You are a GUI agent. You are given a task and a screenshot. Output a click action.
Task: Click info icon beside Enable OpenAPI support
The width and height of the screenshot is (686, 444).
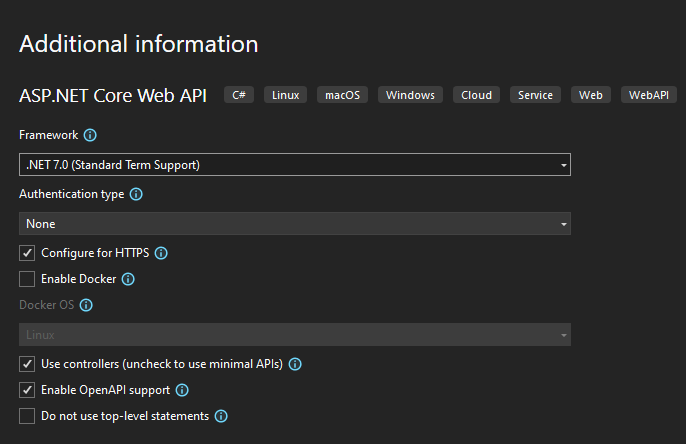[182, 390]
